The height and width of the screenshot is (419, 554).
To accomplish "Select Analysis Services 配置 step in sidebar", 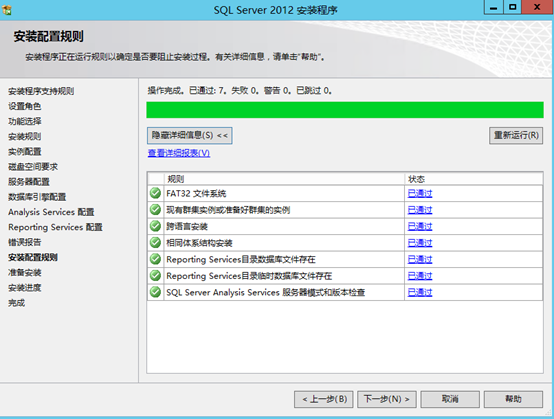I will [x=51, y=212].
